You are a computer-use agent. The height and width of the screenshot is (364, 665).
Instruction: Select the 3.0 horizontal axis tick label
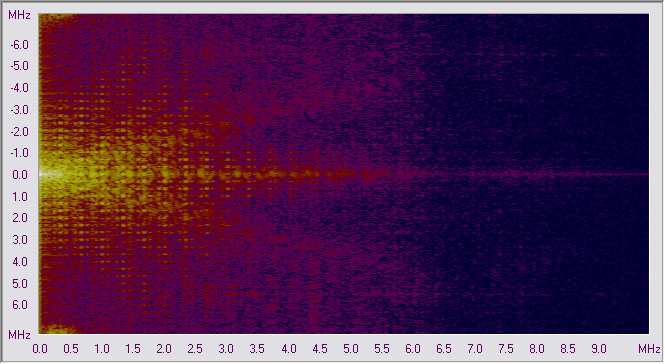pos(226,349)
